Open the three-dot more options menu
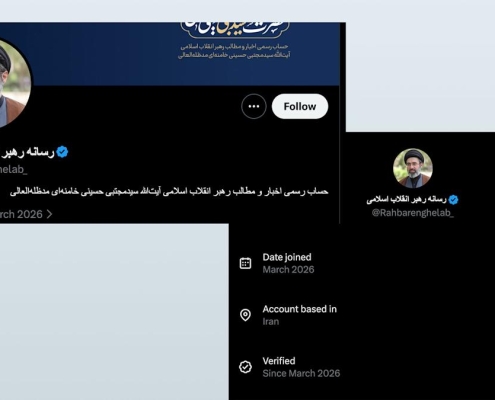This screenshot has width=495, height=400. click(x=254, y=106)
